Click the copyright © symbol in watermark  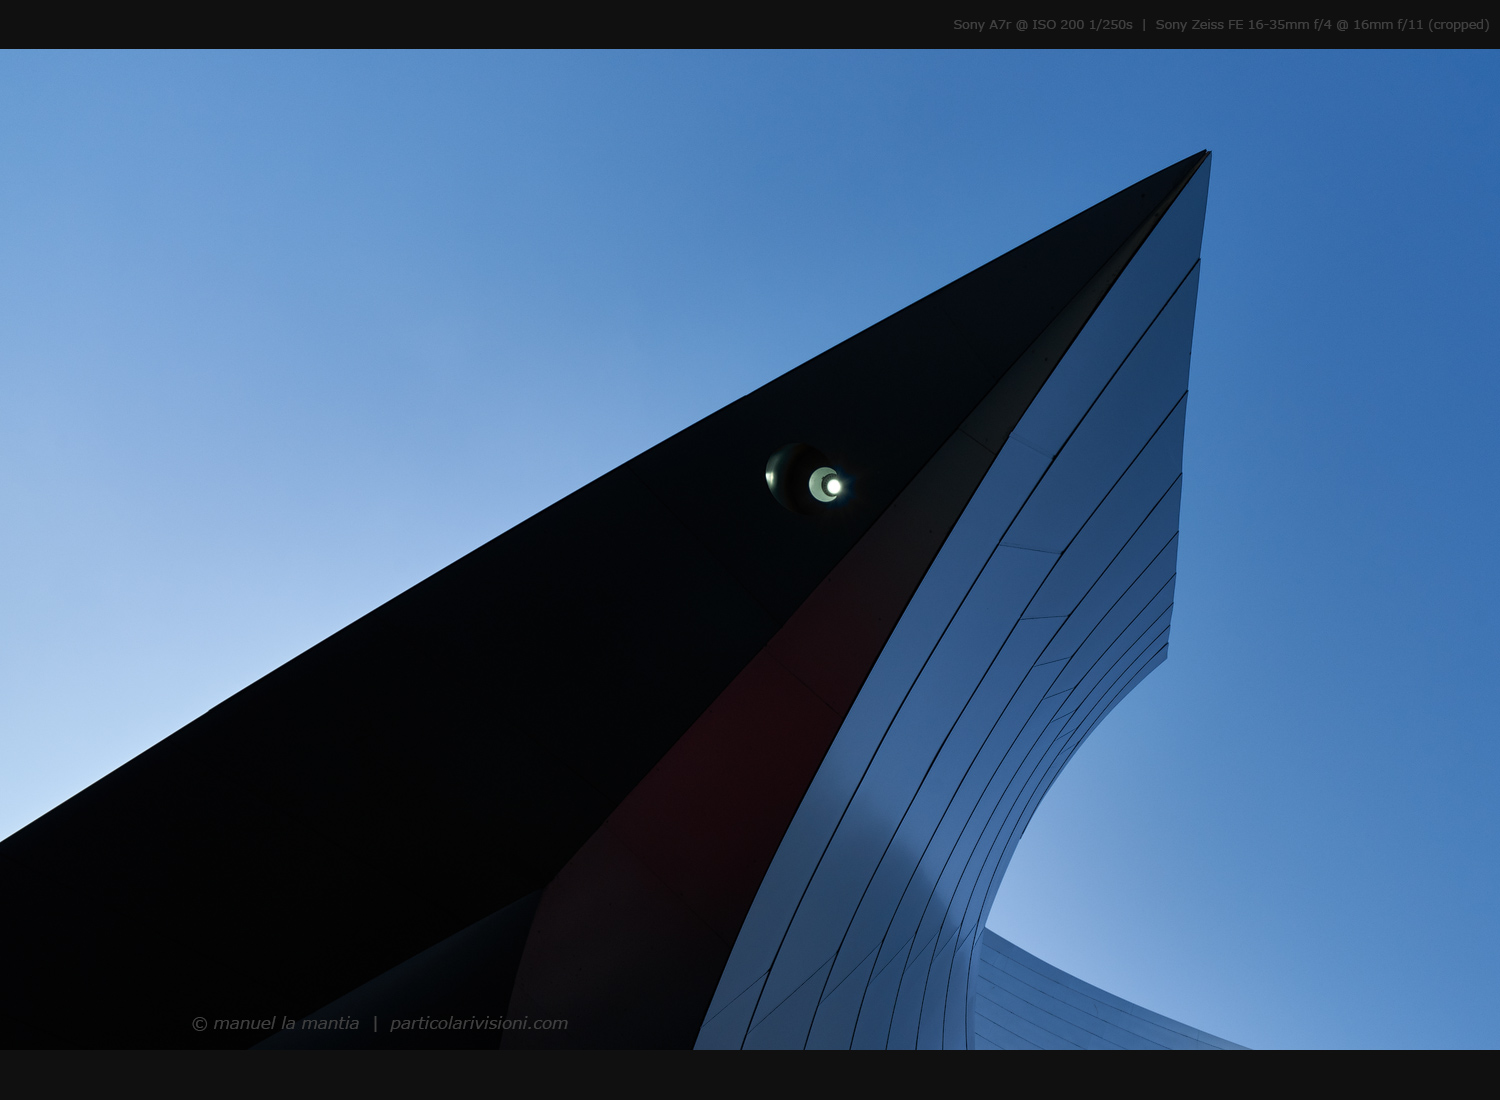point(199,1024)
